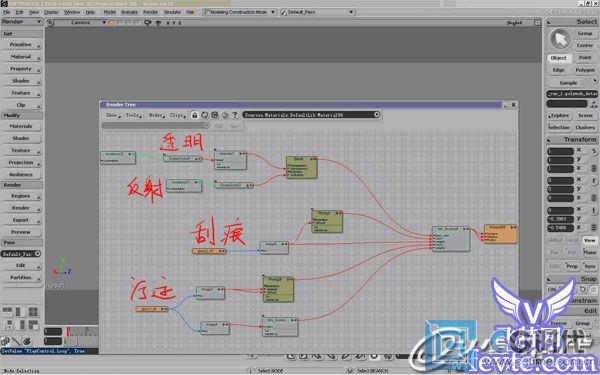Click the translation Y field showing -0.3983
Viewport: 600px width, 375px height.
pyautogui.click(x=560, y=219)
